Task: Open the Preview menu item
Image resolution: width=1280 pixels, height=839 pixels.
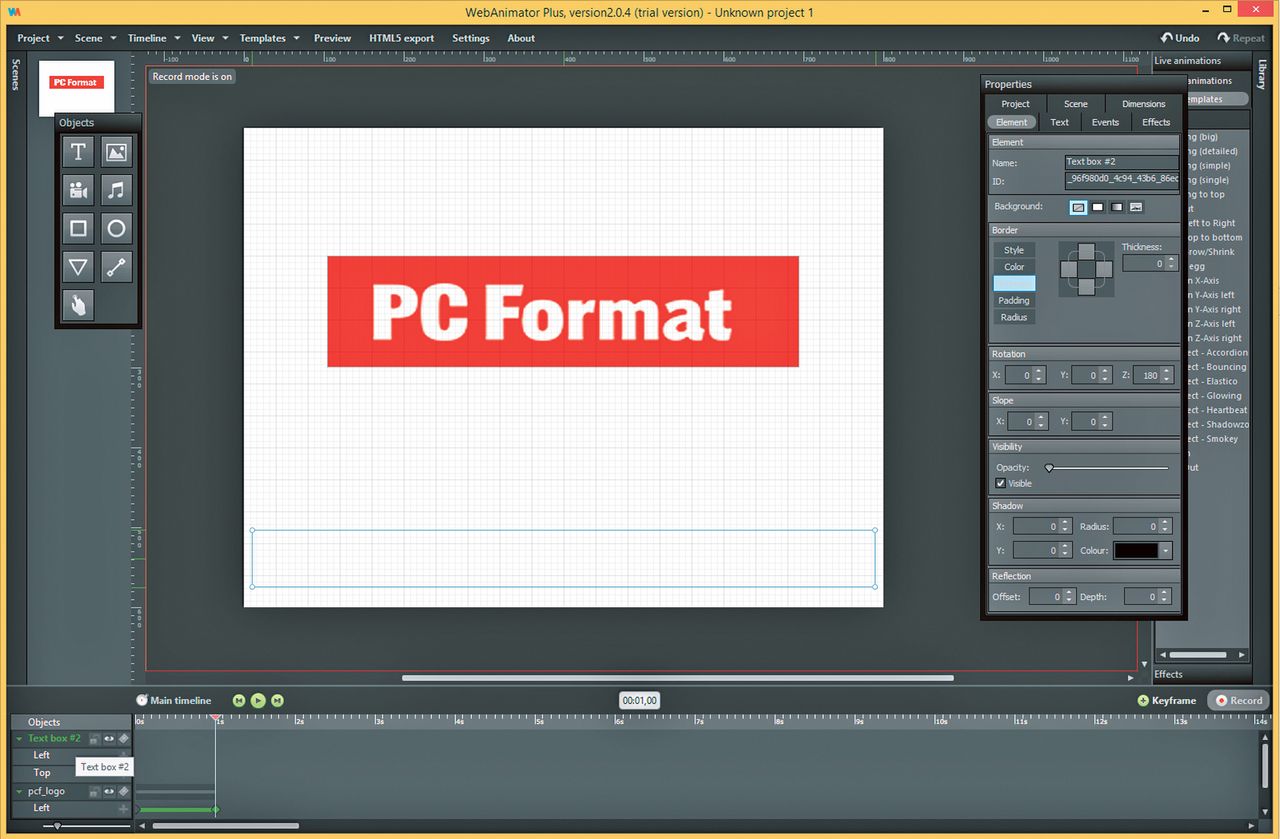Action: tap(332, 38)
